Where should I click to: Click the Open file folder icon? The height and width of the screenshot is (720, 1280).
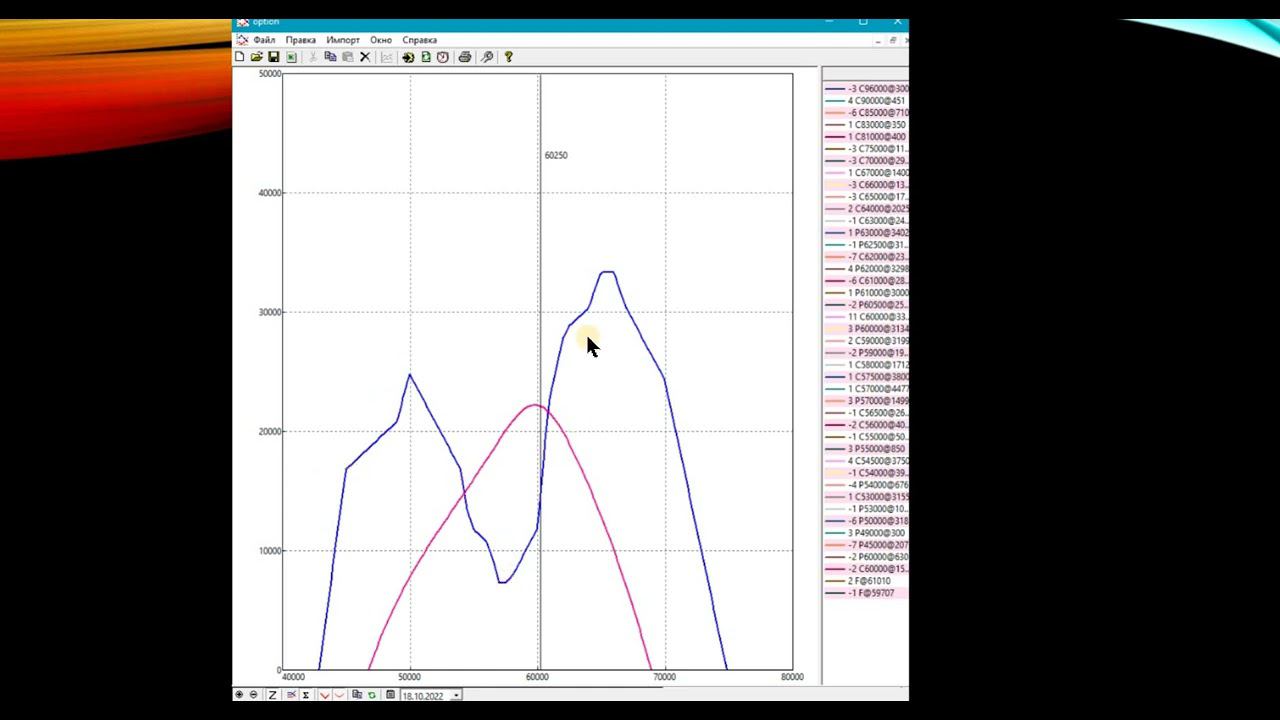coord(257,57)
